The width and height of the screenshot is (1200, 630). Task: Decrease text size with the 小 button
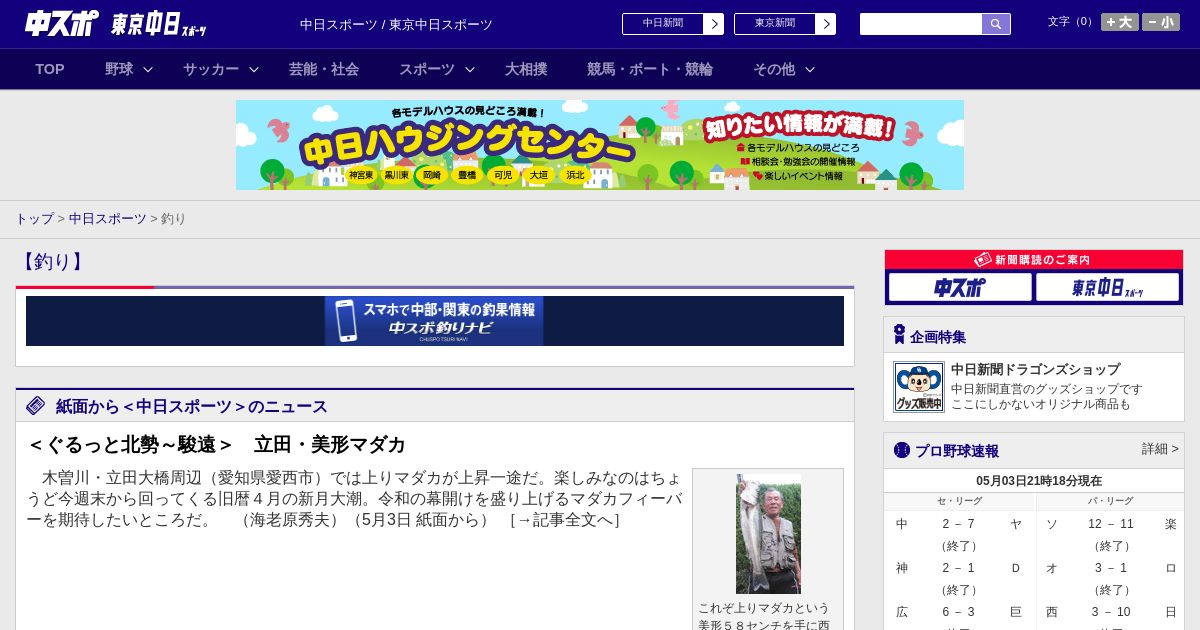click(x=1161, y=22)
